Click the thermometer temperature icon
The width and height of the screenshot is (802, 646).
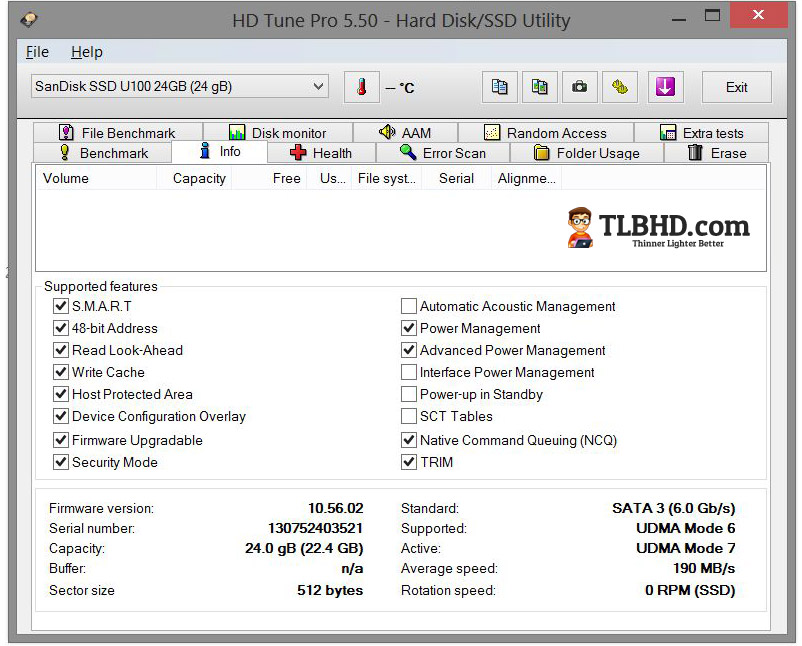coord(362,87)
